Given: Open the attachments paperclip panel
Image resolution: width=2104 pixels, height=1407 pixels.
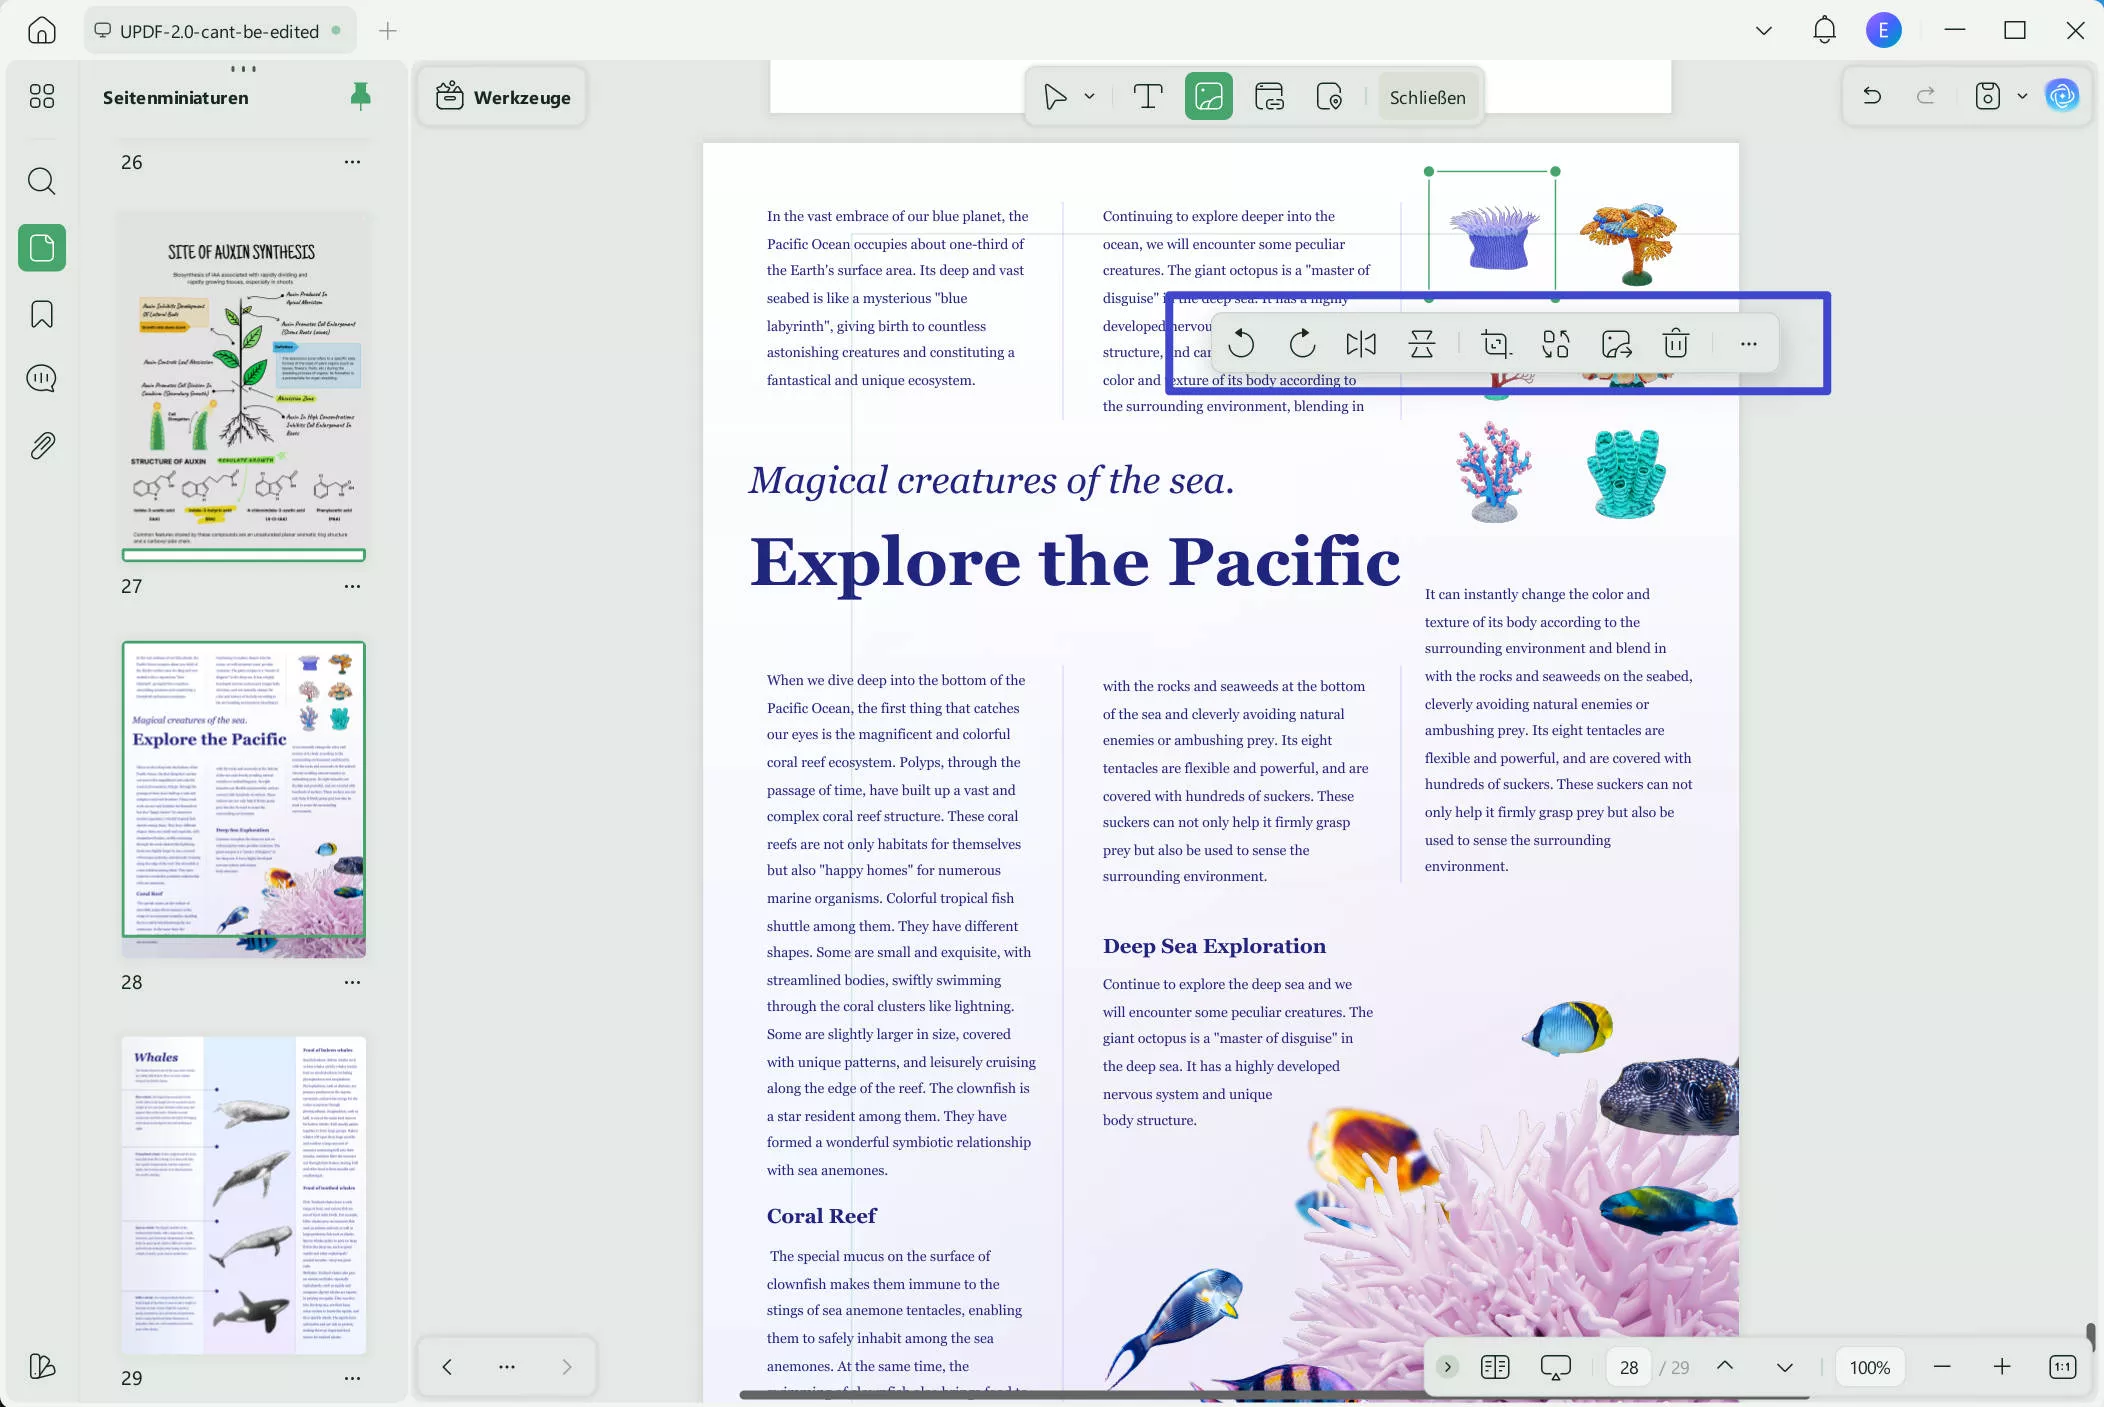Looking at the screenshot, I should (42, 445).
